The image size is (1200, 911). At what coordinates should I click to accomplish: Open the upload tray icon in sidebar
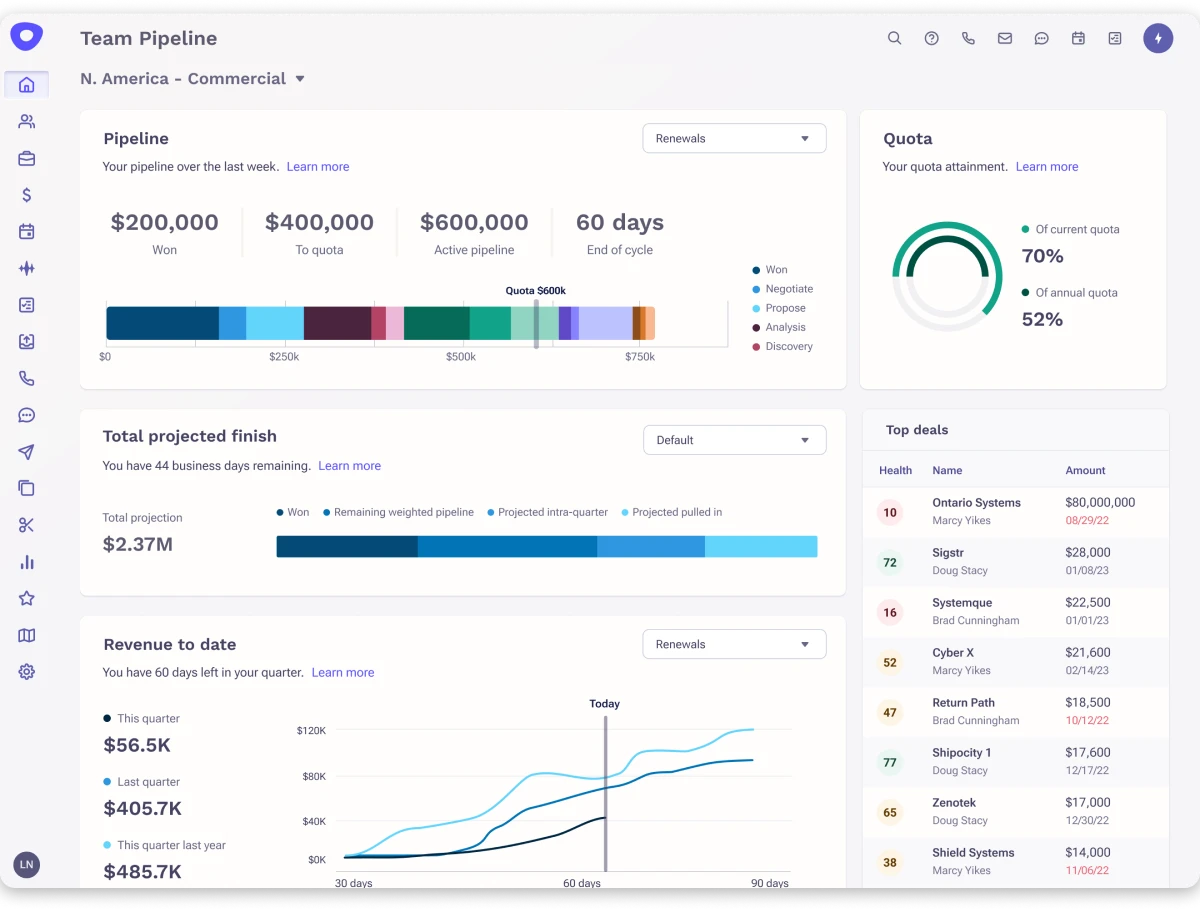(27, 342)
